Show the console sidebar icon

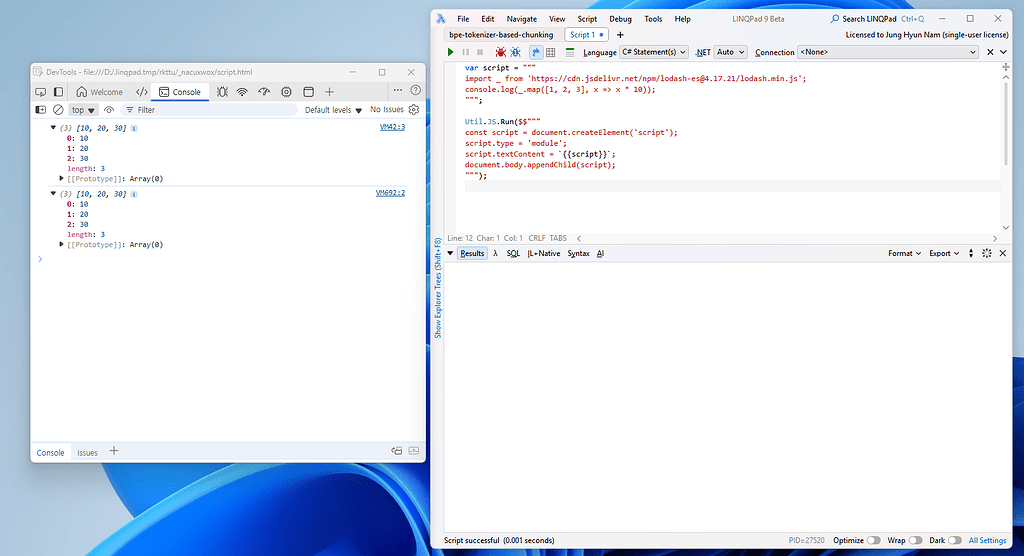click(40, 110)
